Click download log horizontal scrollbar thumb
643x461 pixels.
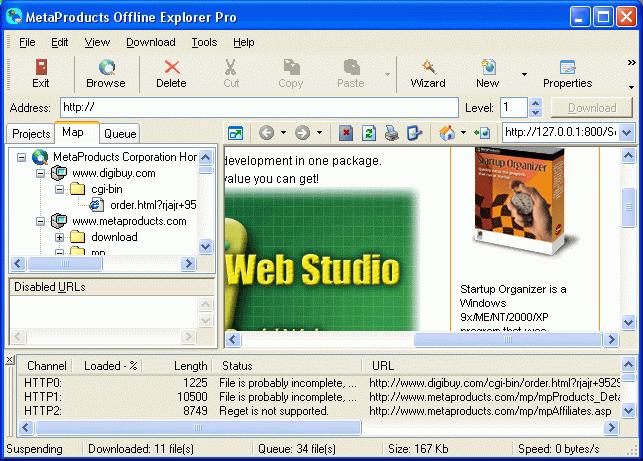click(x=198, y=427)
